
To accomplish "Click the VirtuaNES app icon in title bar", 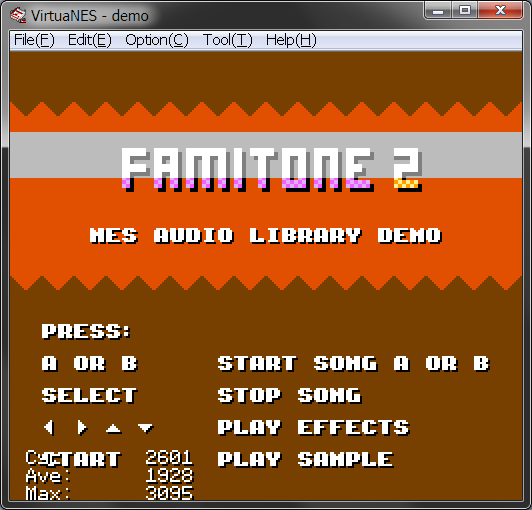I will click(18, 15).
